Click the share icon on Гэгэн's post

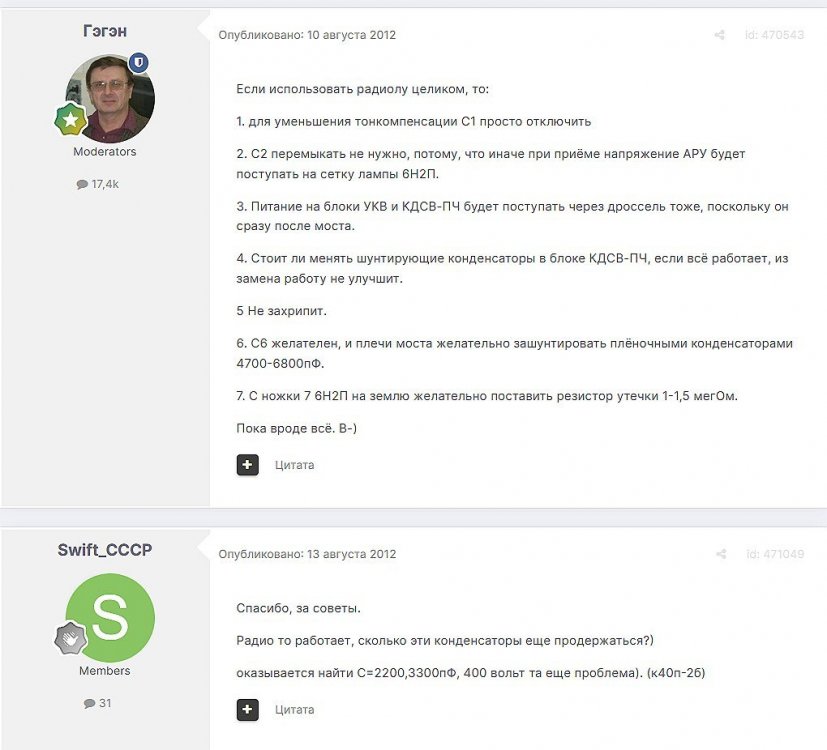tap(719, 35)
